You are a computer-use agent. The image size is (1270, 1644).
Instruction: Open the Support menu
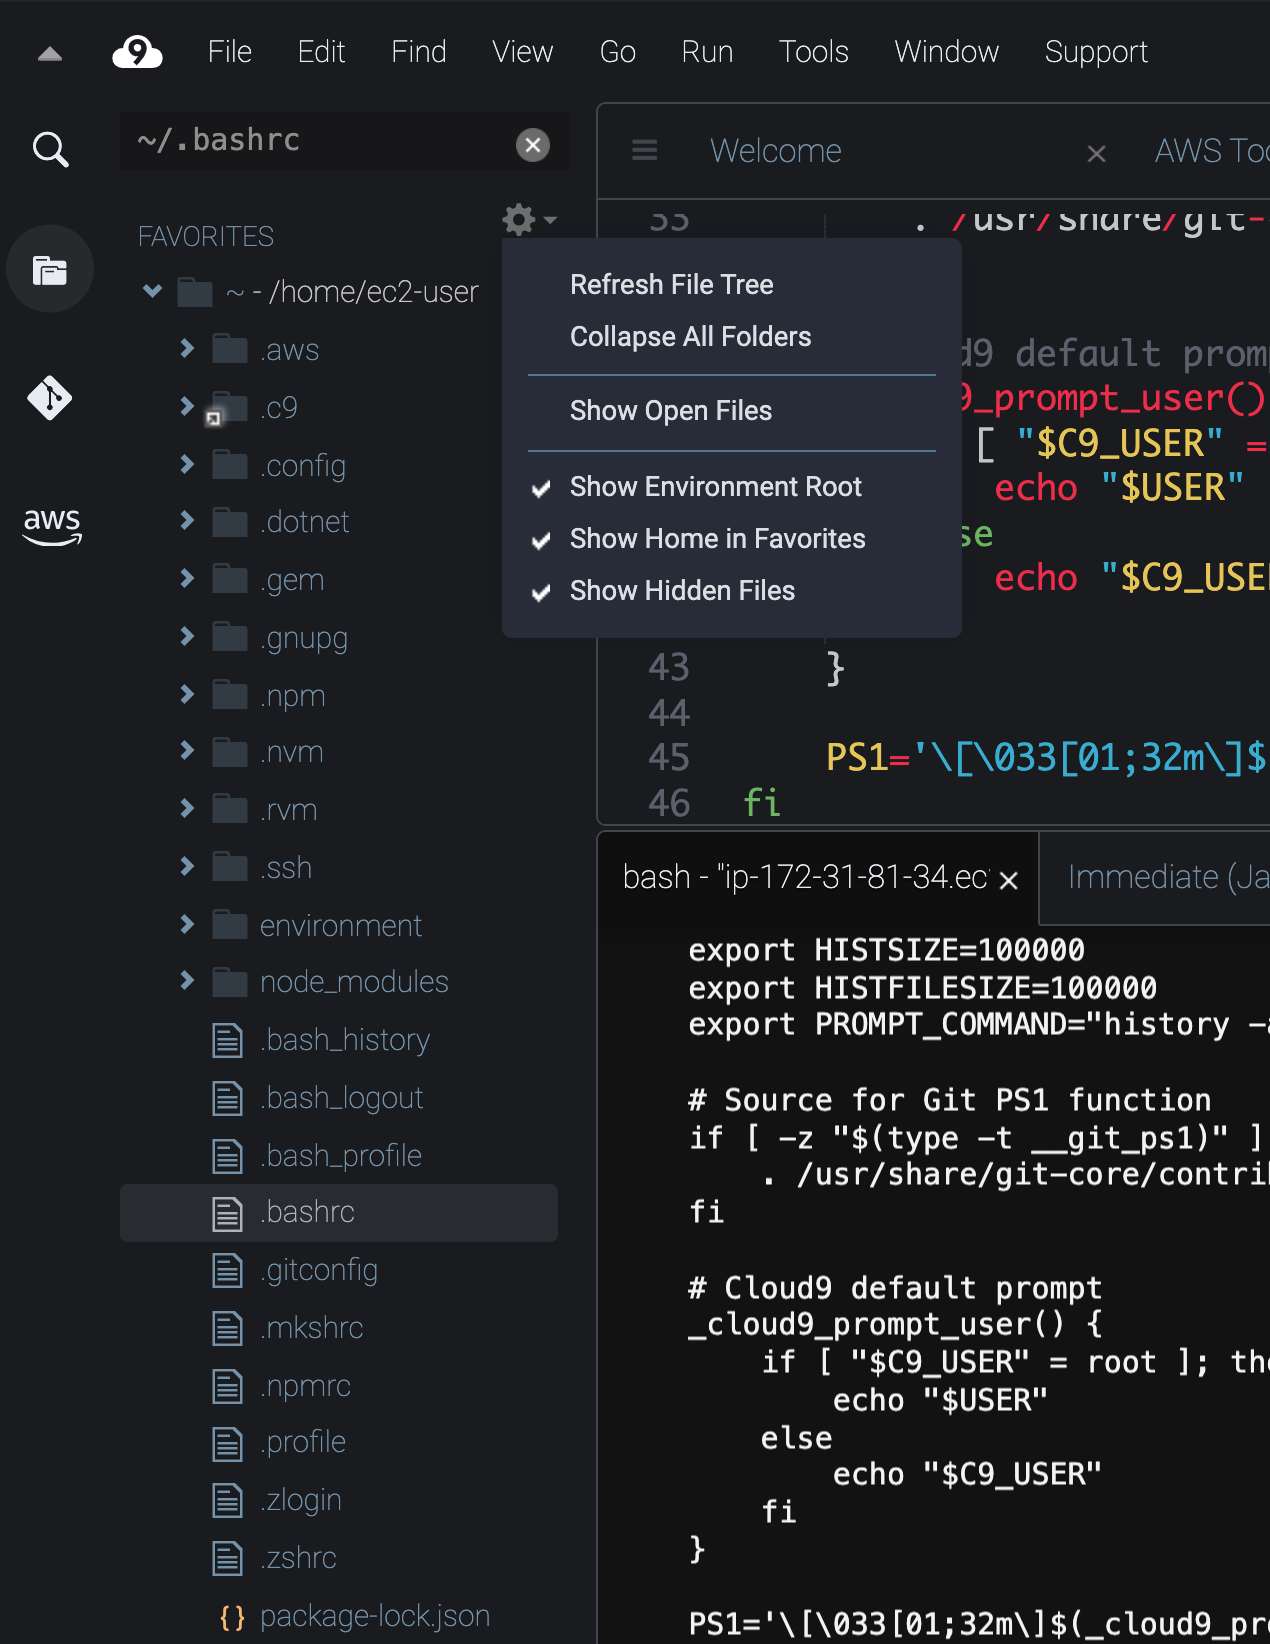coord(1096,52)
